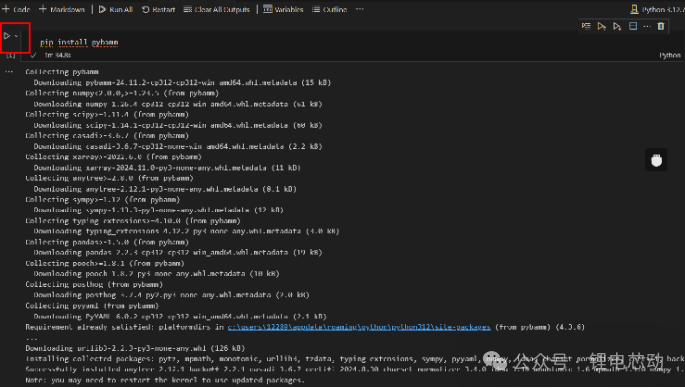Restart the notebook kernel

pyautogui.click(x=159, y=9)
